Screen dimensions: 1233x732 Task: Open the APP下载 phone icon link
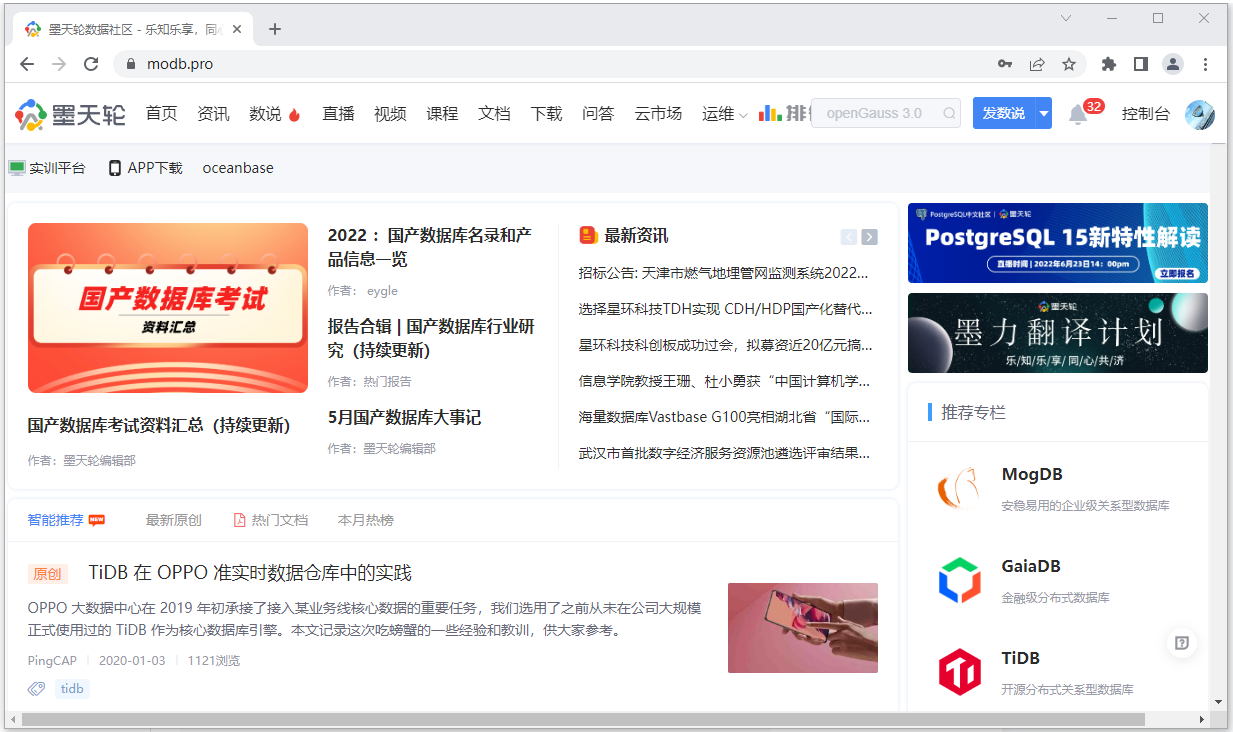pyautogui.click(x=115, y=168)
